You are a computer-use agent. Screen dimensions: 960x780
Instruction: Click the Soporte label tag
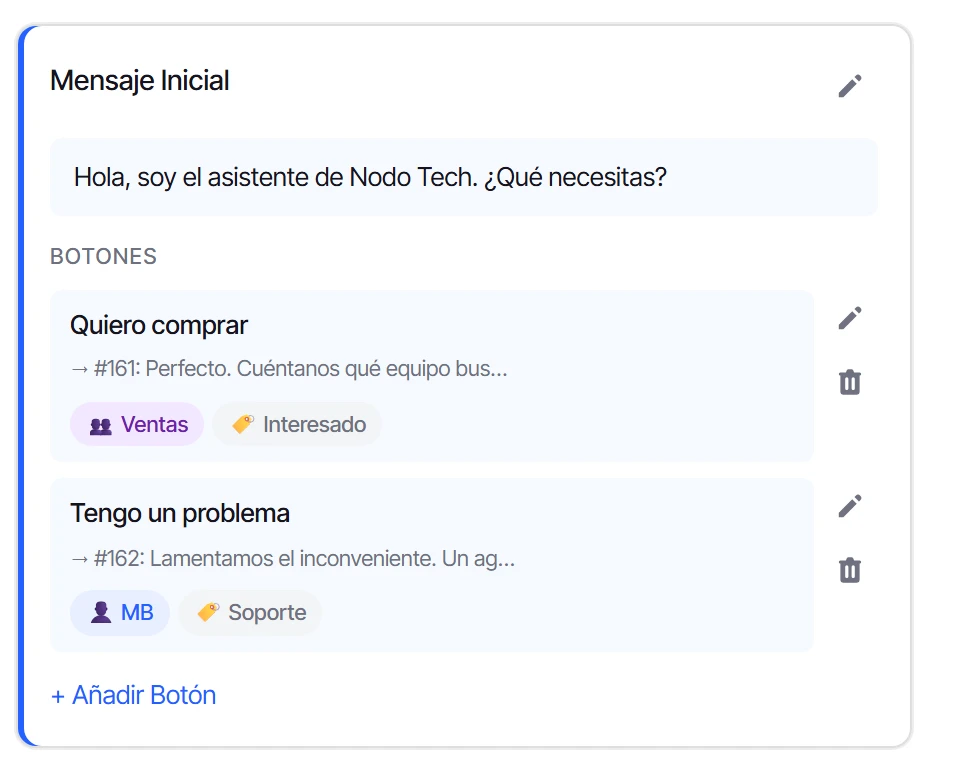coord(250,612)
